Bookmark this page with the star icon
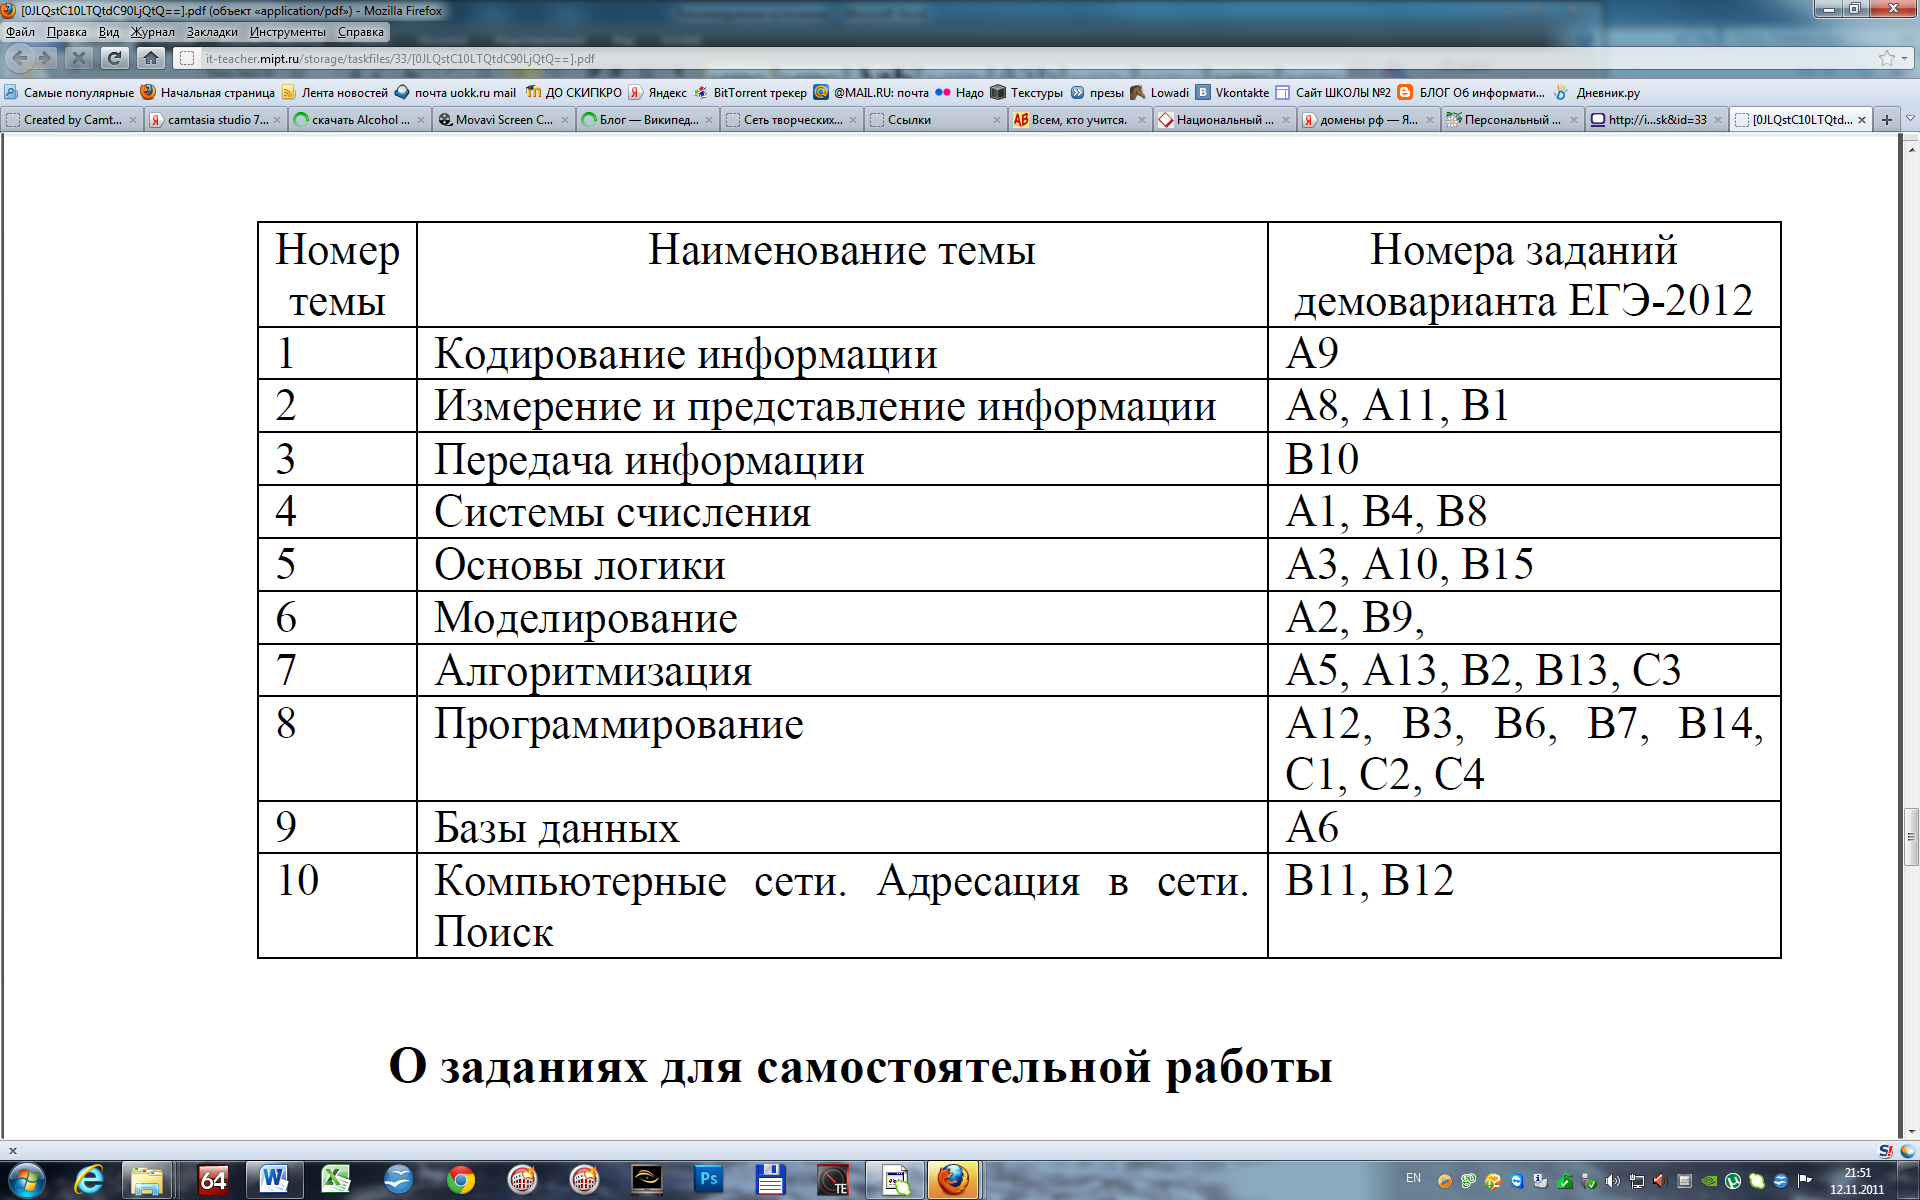This screenshot has height=1200, width=1920. pos(1886,58)
